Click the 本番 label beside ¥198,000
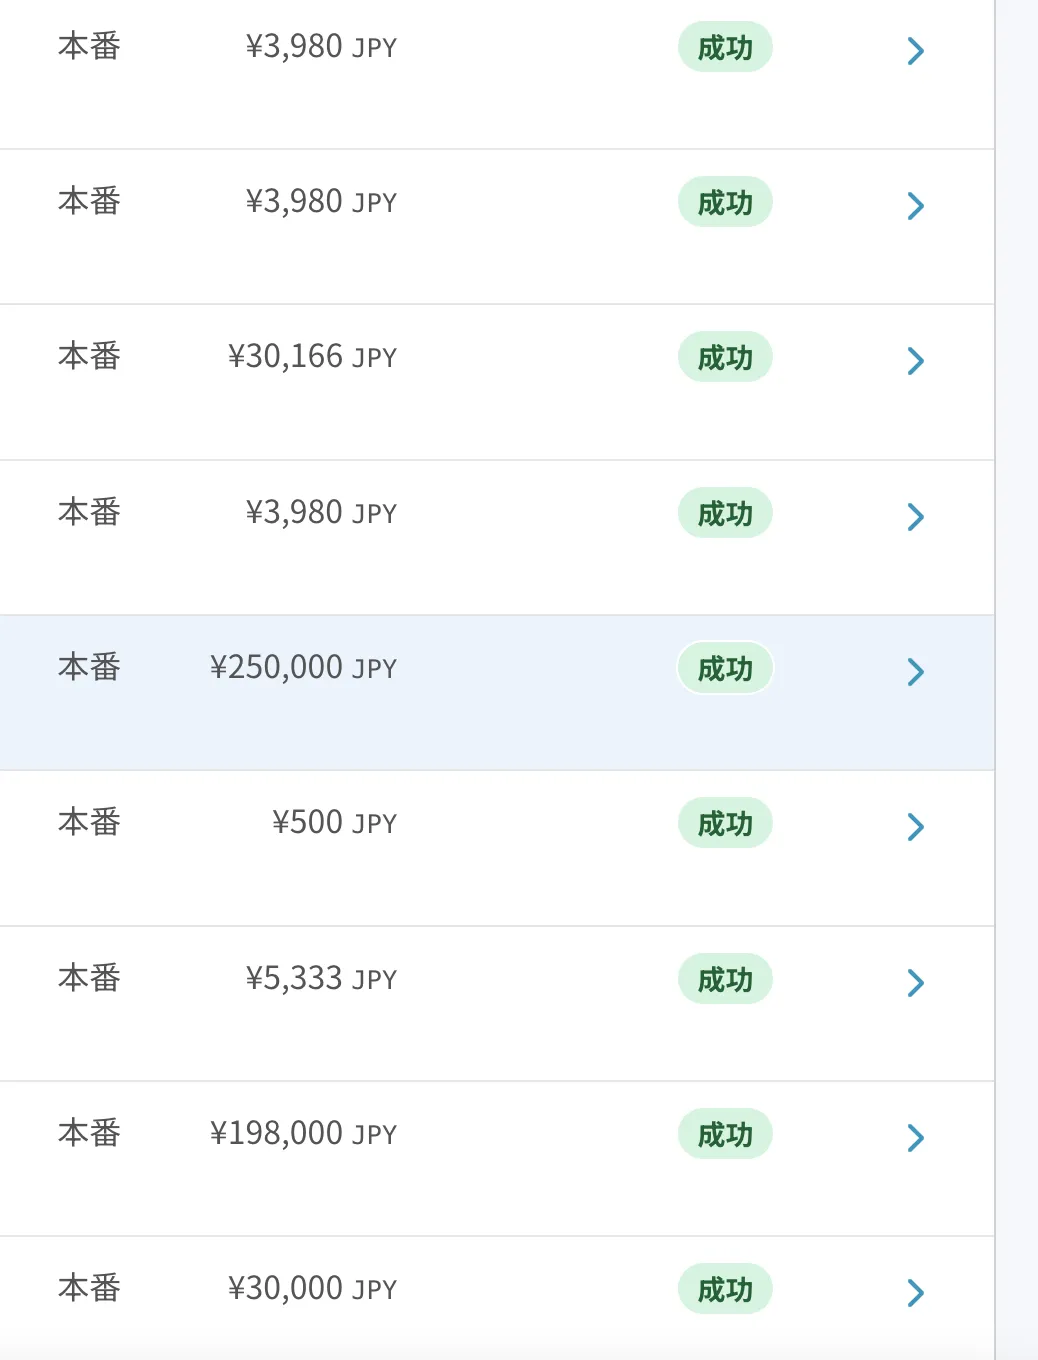The width and height of the screenshot is (1038, 1360). click(x=89, y=1133)
